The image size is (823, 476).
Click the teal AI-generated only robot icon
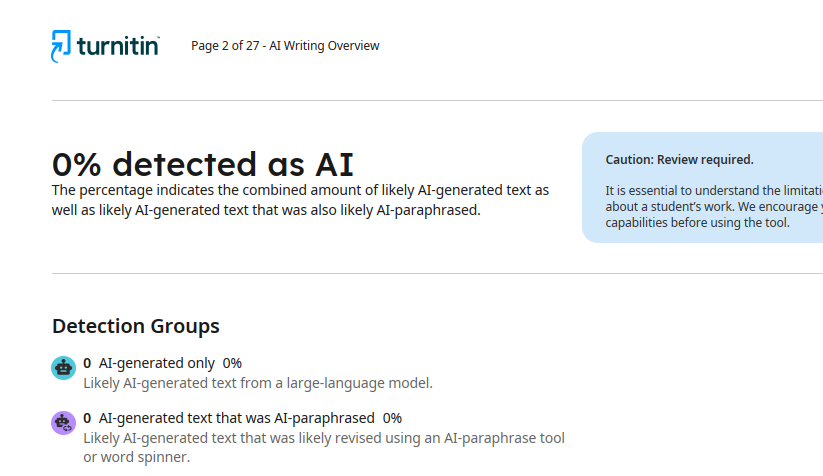pos(63,368)
